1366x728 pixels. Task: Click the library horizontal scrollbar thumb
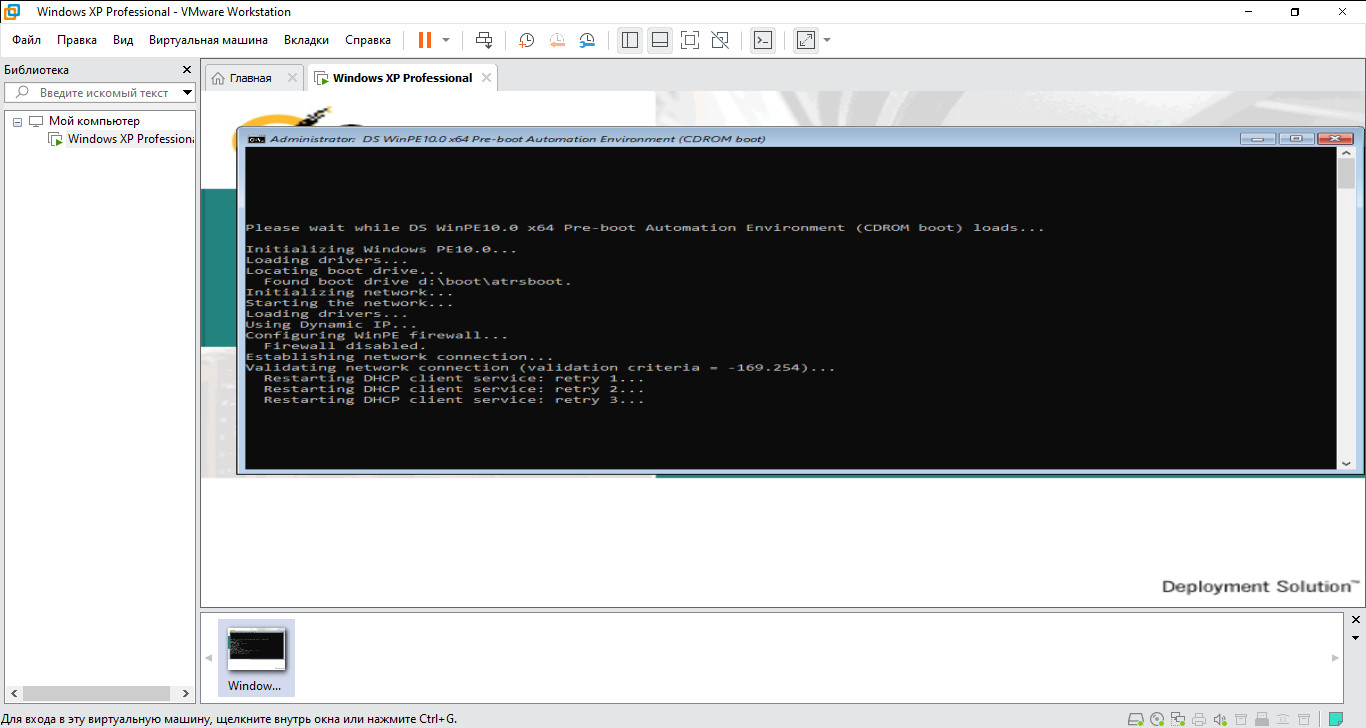tap(96, 692)
